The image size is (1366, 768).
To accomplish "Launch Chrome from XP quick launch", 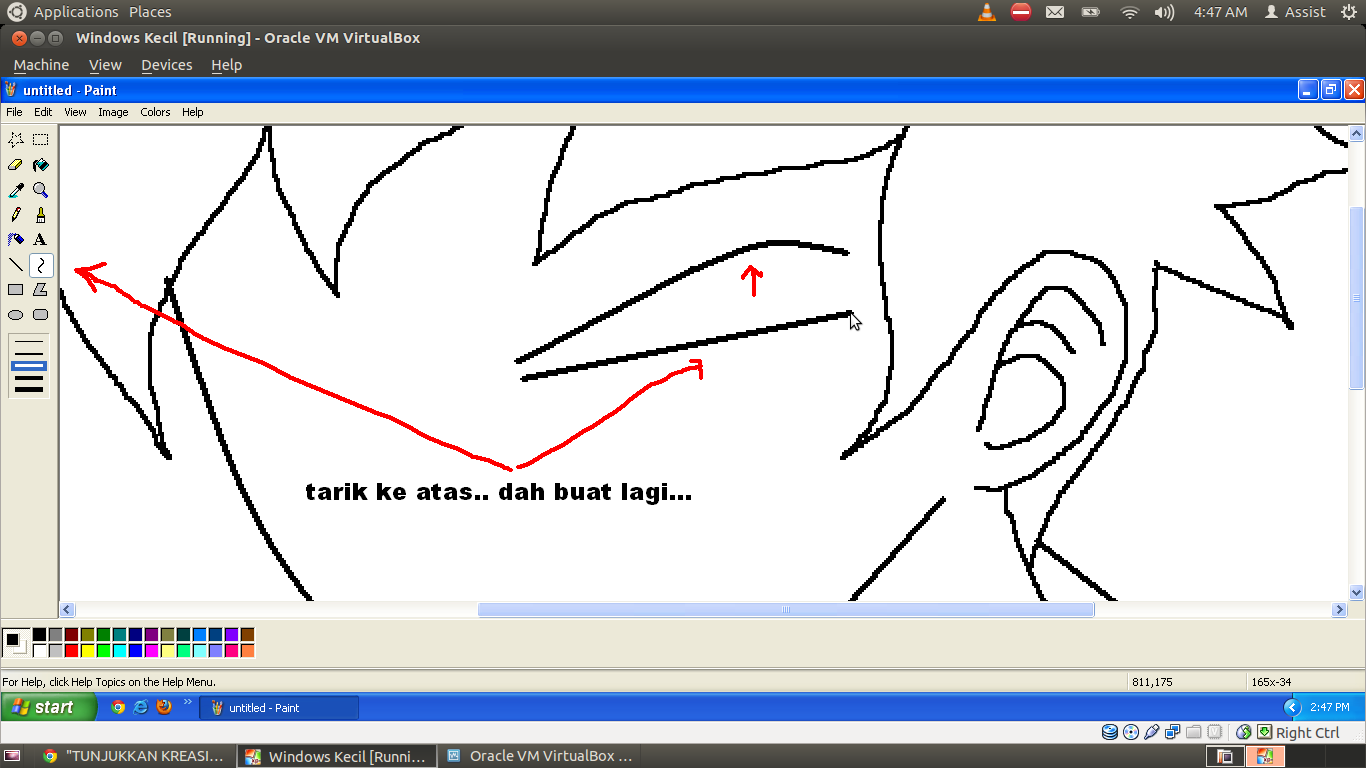I will 118,707.
